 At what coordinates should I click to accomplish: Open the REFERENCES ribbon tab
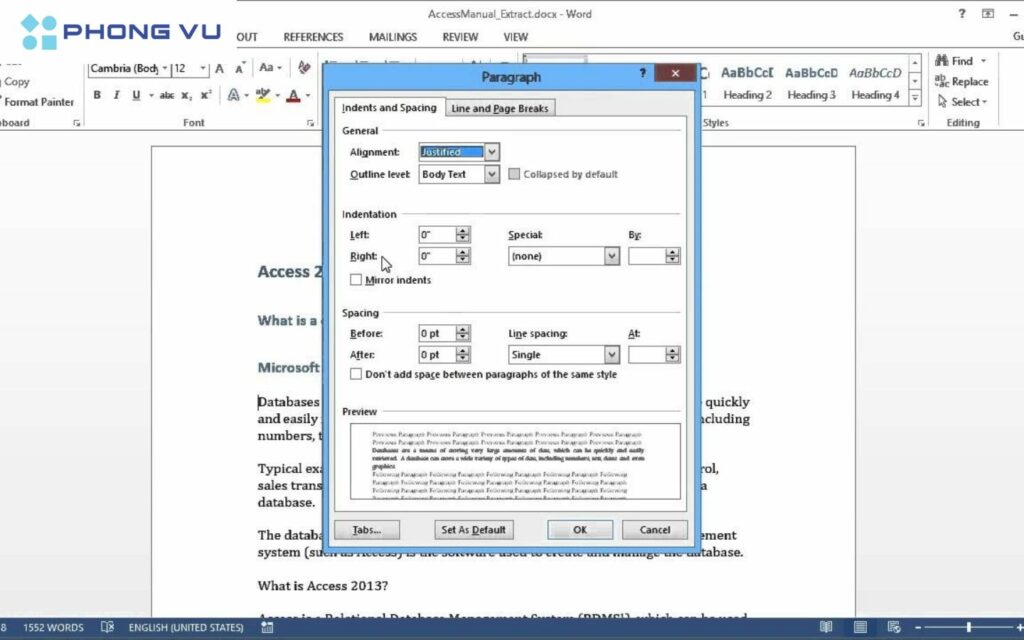[313, 37]
